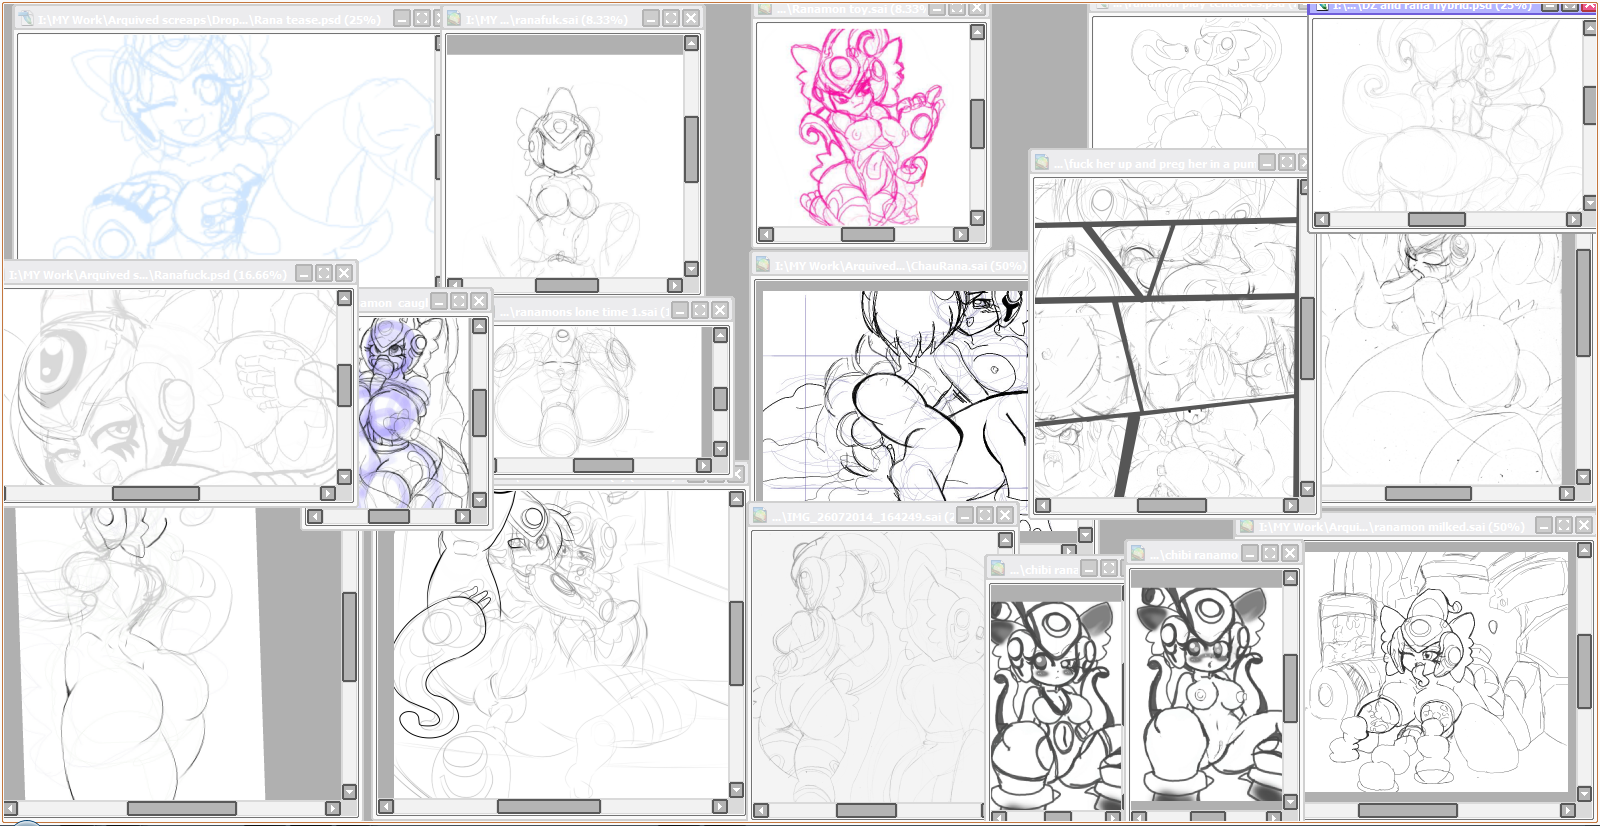Click vertical scrollbar thumb in Ranamon toy.sai window

point(977,124)
